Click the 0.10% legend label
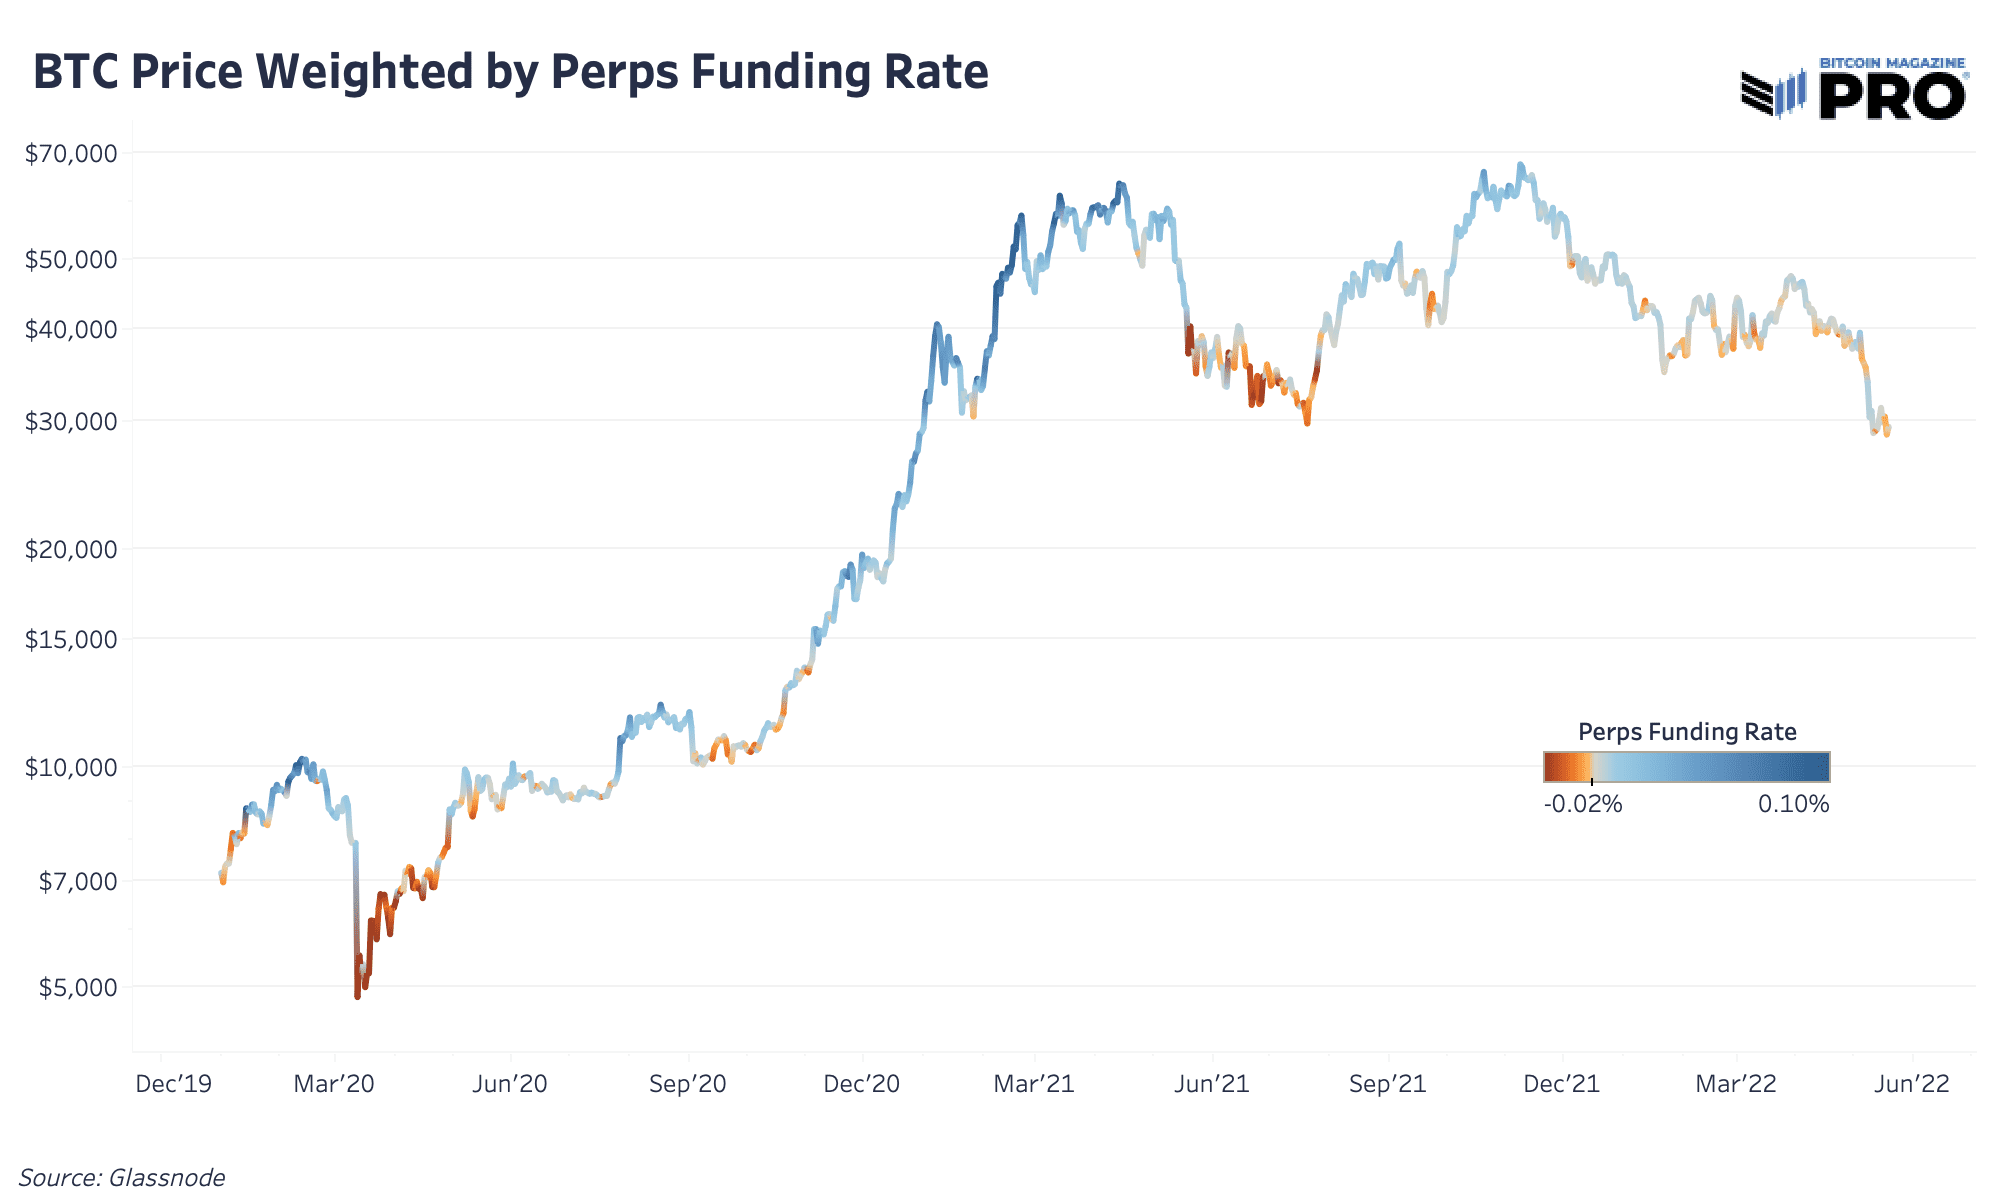2000x1200 pixels. click(1794, 804)
